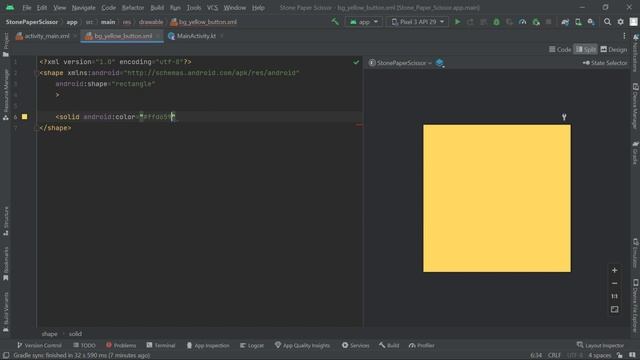640x360 pixels.
Task: Open the Build Variants side panel
Action: coord(6,312)
